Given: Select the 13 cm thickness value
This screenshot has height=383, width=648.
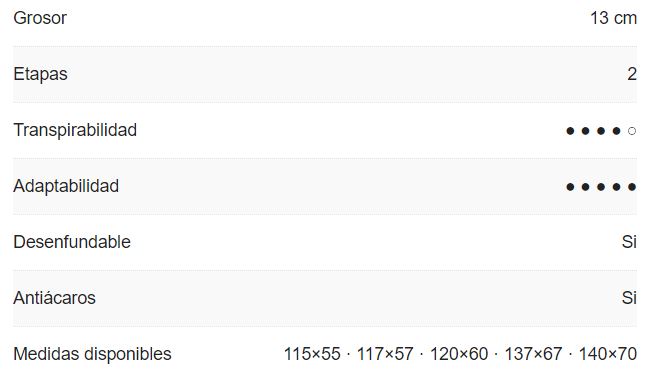Looking at the screenshot, I should [613, 18].
